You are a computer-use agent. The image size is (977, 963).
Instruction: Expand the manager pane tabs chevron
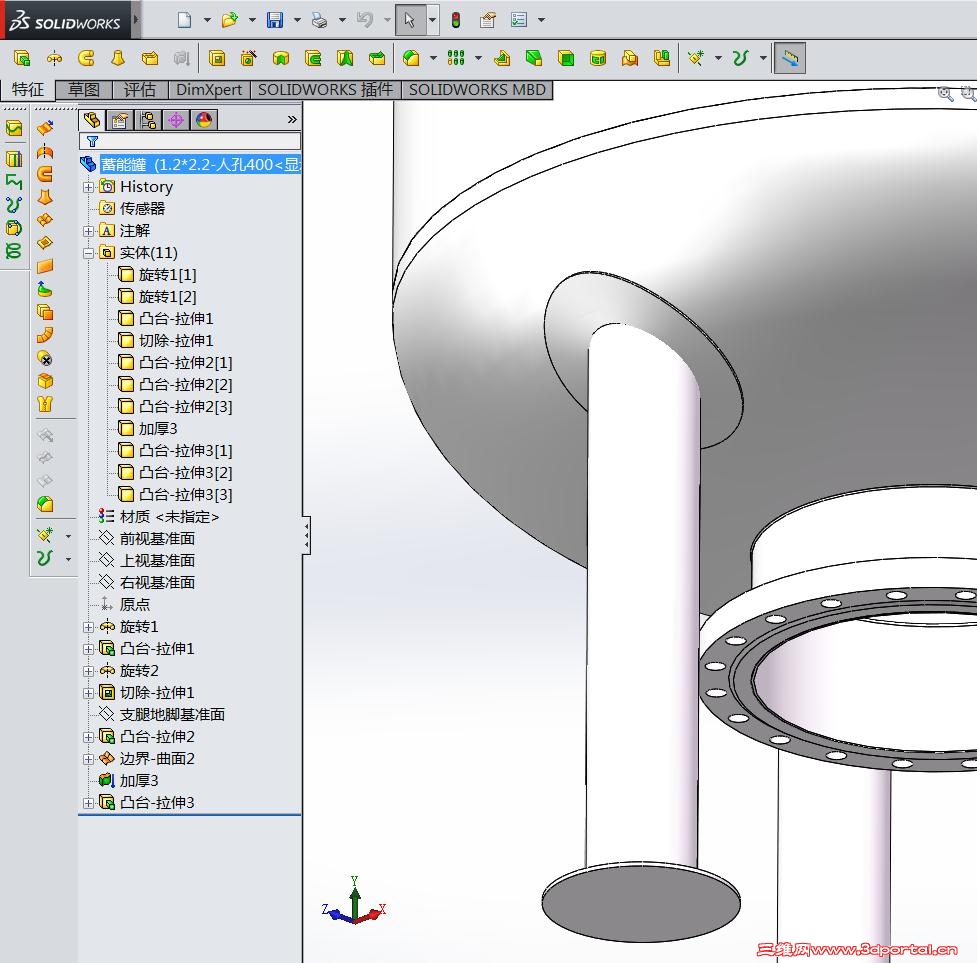pyautogui.click(x=292, y=120)
